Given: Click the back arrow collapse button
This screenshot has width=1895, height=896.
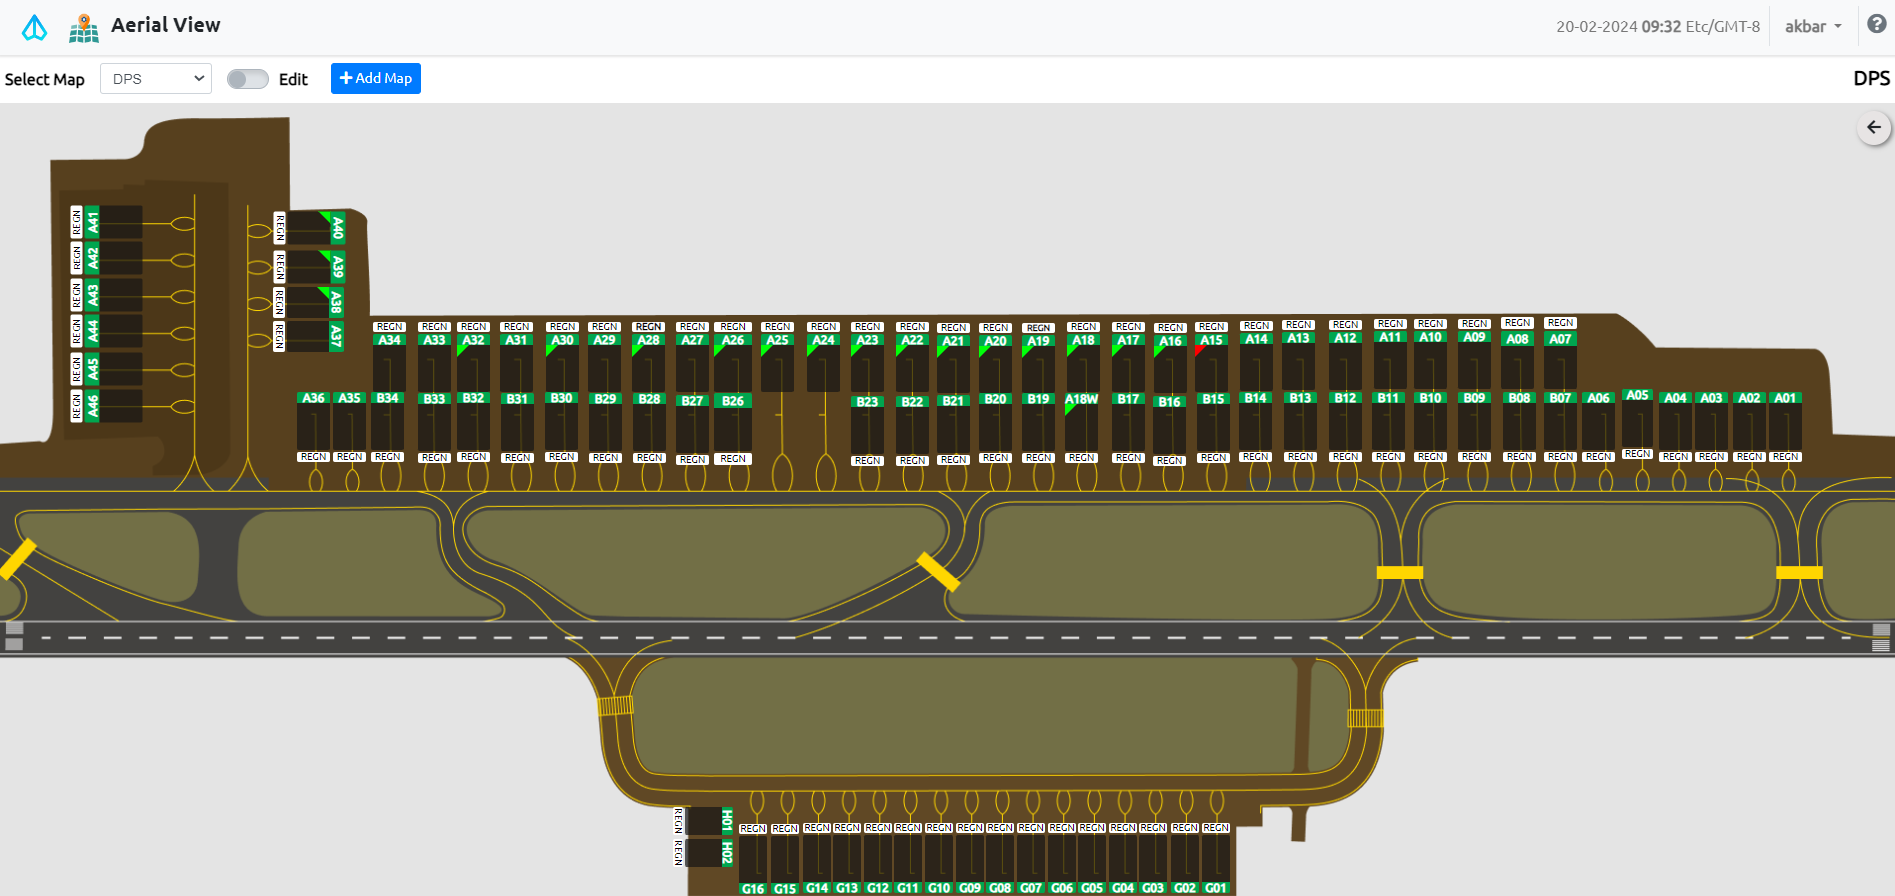Looking at the screenshot, I should coord(1873,128).
